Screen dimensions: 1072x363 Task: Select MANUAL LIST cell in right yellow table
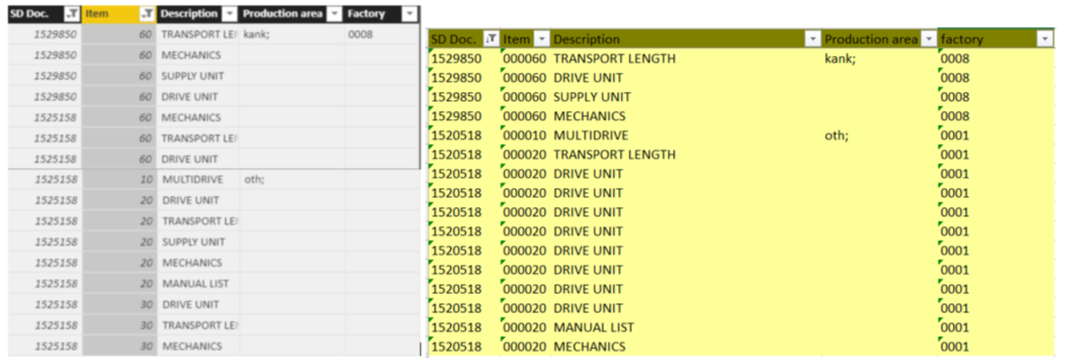[686, 327]
